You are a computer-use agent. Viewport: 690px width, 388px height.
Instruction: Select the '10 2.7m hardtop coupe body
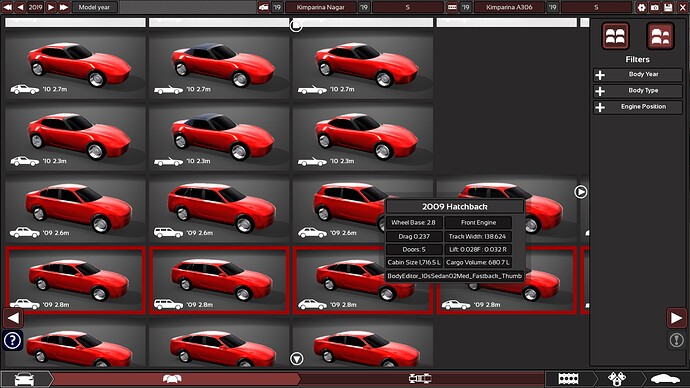pyautogui.click(x=75, y=64)
